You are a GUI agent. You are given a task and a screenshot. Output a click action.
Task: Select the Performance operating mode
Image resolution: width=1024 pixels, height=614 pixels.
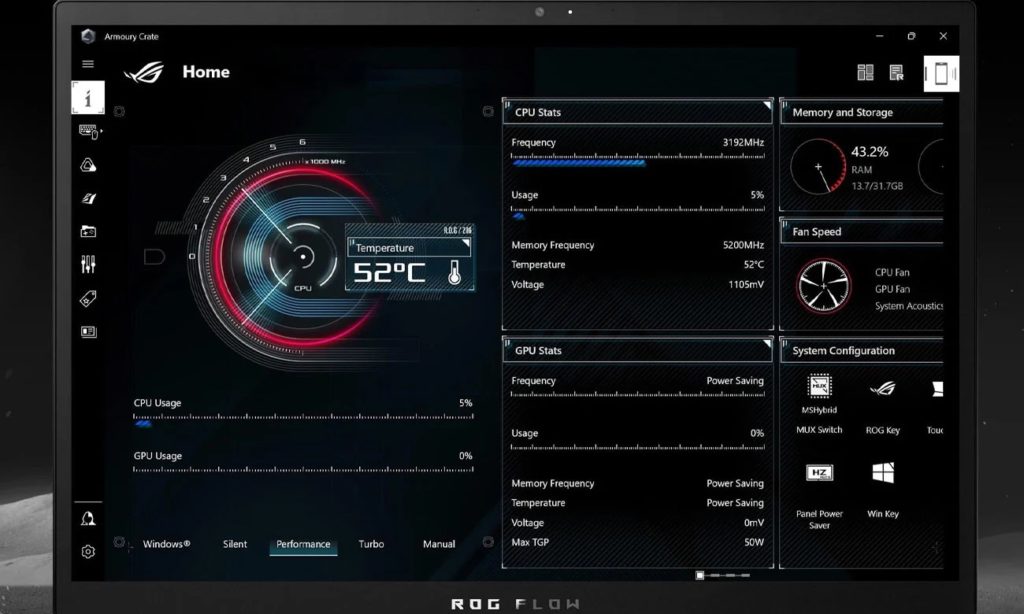point(303,544)
